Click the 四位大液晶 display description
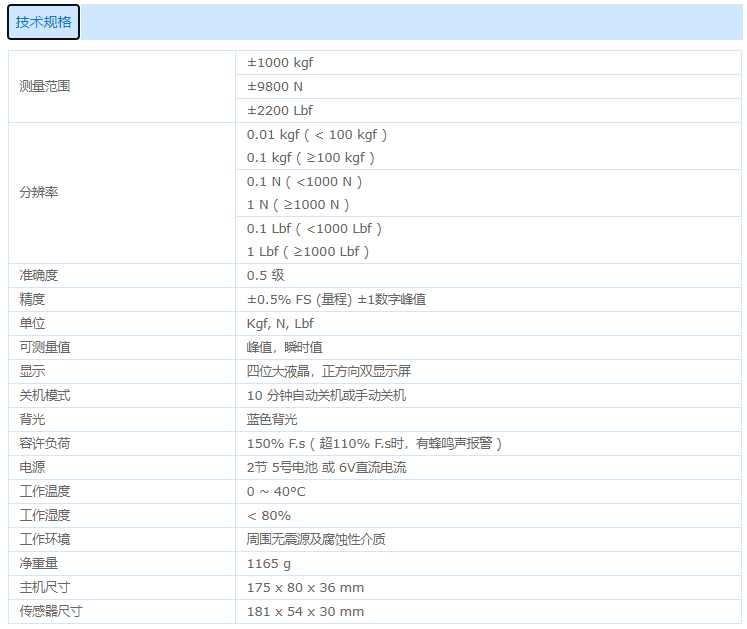Image resolution: width=747 pixels, height=629 pixels. [x=328, y=371]
